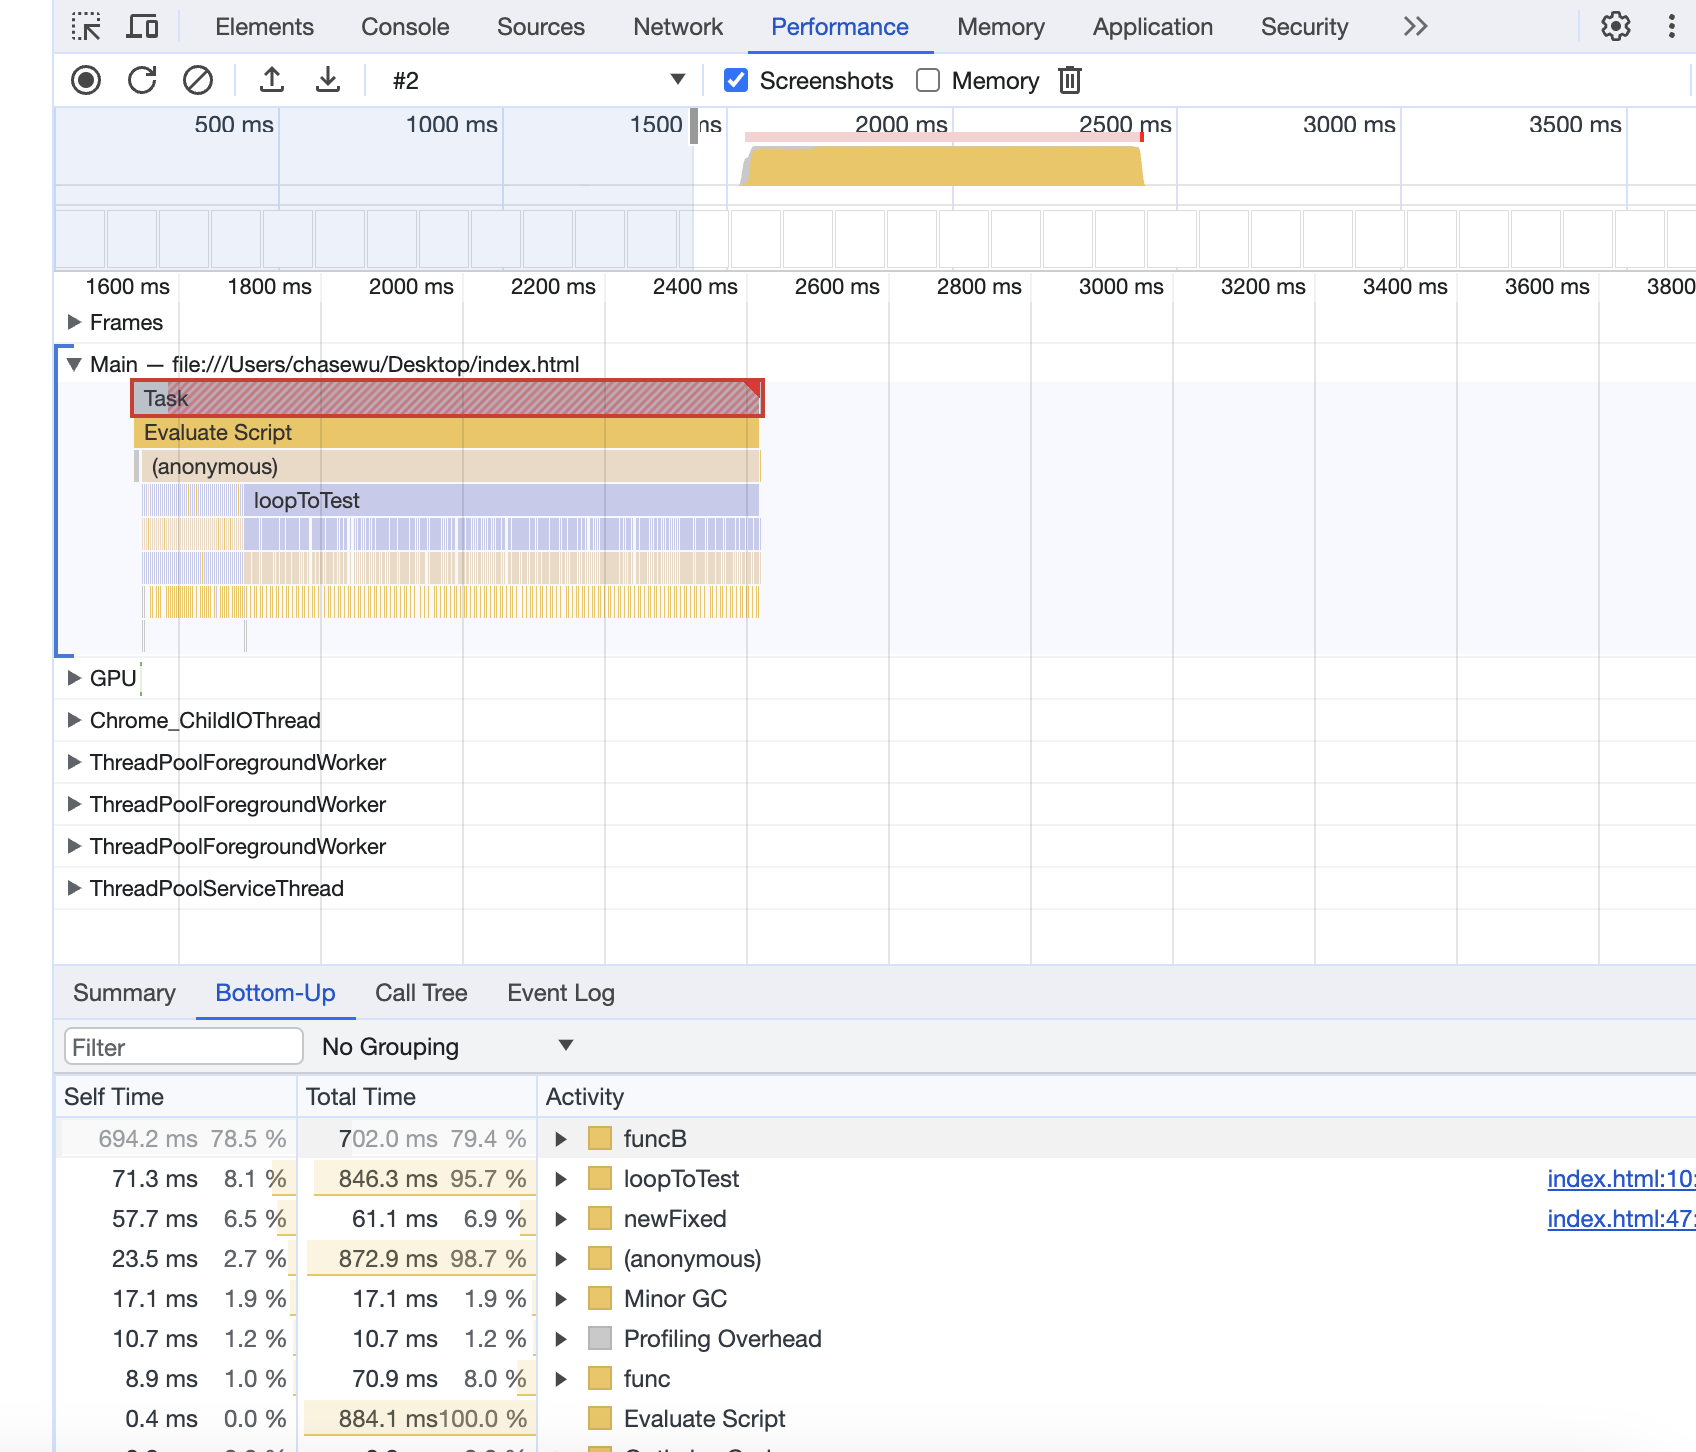
Task: Expand the Frames track
Action: pyautogui.click(x=74, y=322)
